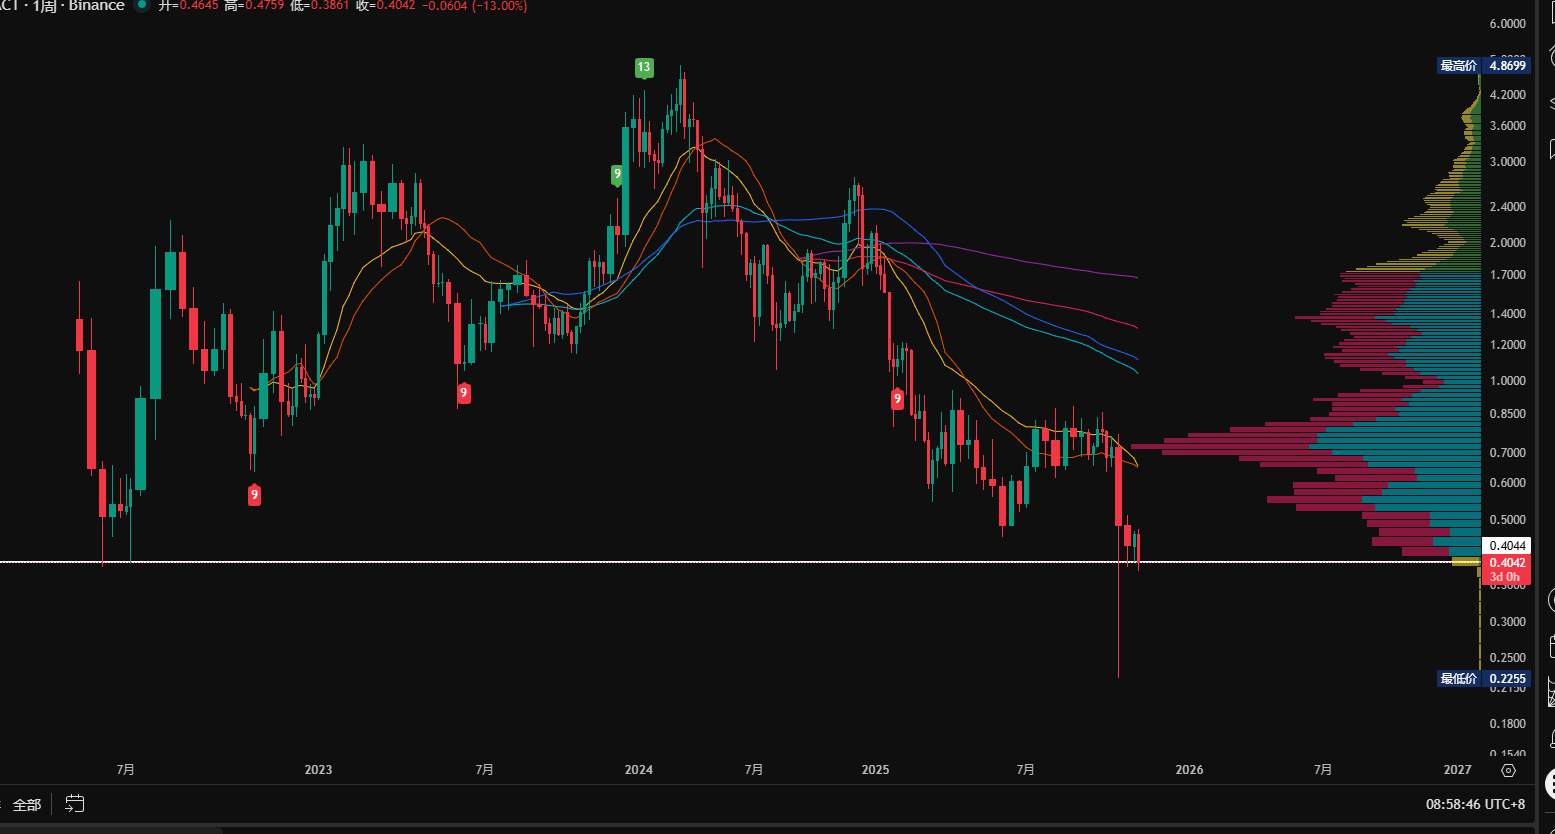Click the 6.0000 price axis tick
This screenshot has height=834, width=1555.
coord(1509,24)
